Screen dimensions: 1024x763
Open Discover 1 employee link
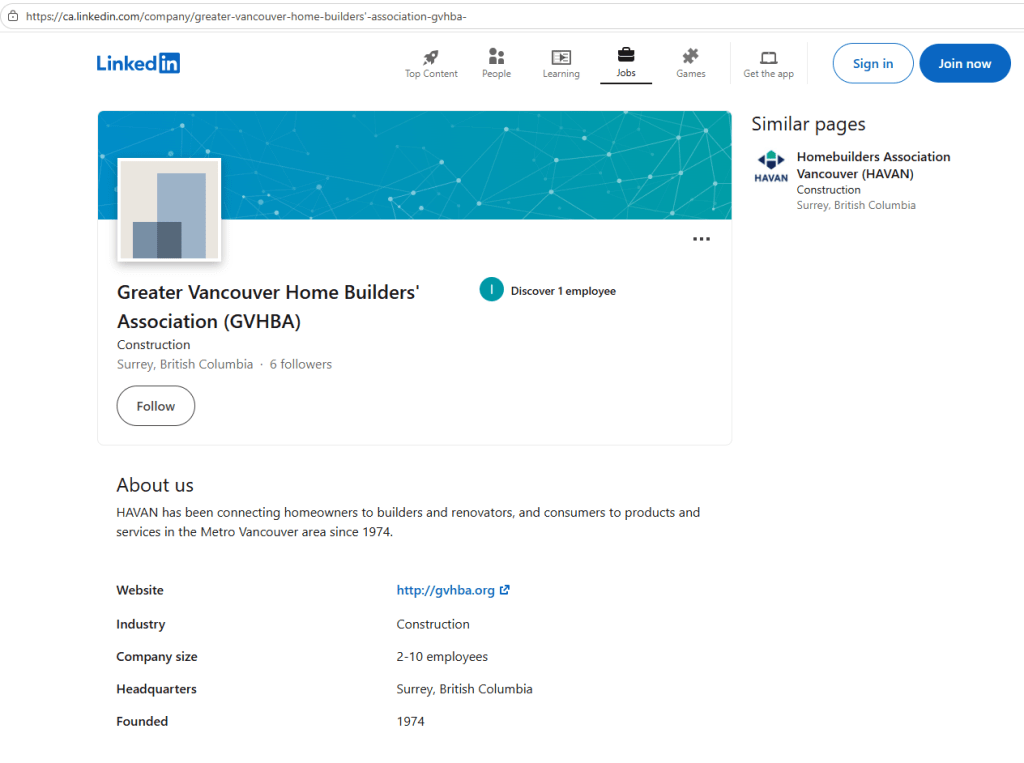click(563, 291)
